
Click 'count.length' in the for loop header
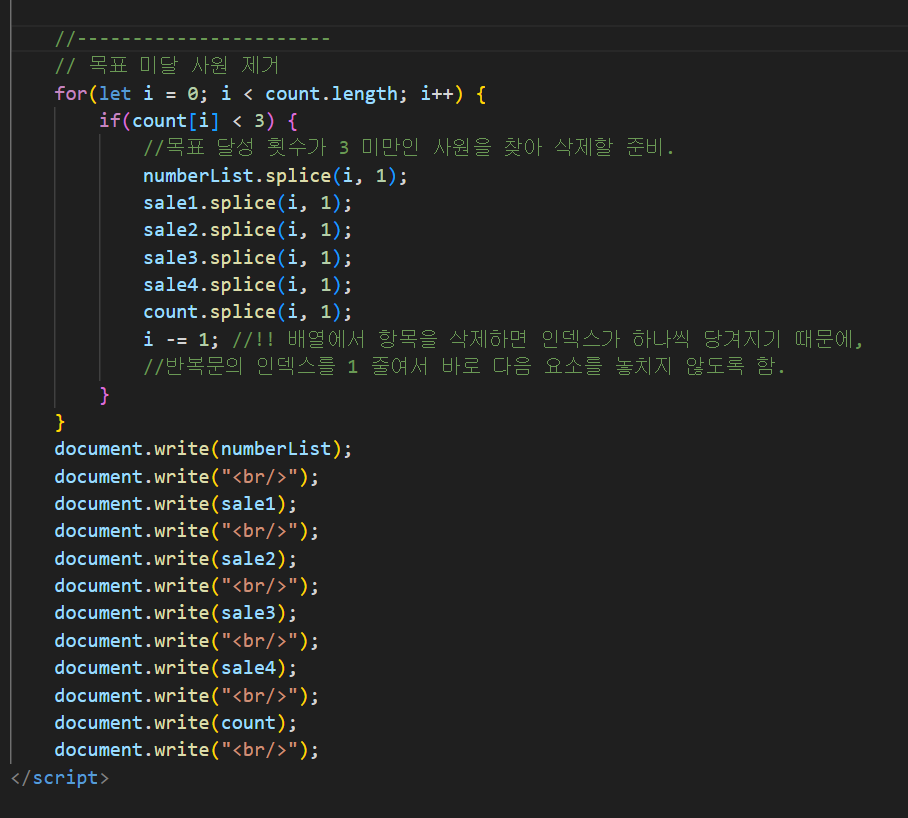(x=332, y=94)
